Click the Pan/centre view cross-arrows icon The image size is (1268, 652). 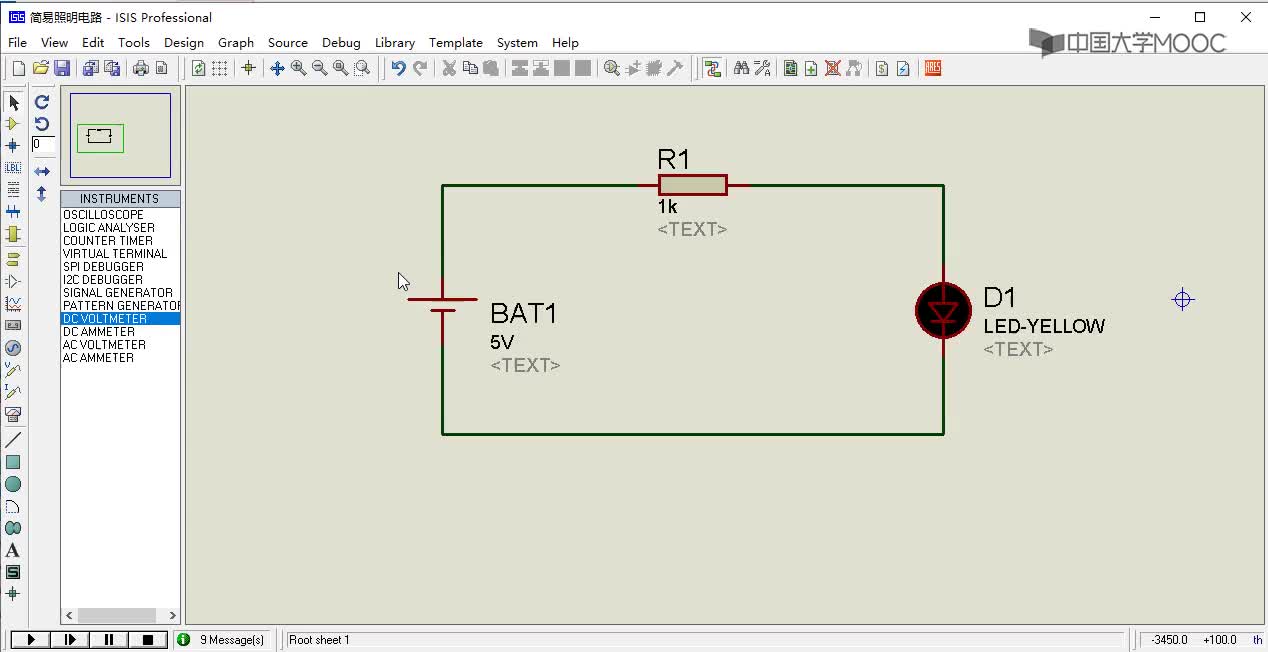click(x=277, y=68)
